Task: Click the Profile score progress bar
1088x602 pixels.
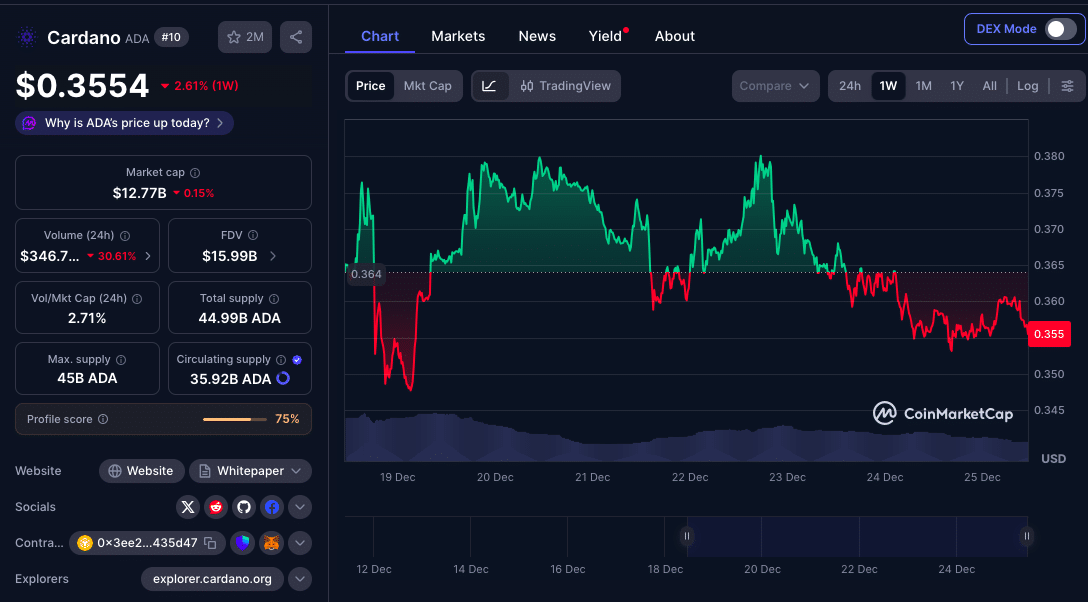Action: click(235, 419)
